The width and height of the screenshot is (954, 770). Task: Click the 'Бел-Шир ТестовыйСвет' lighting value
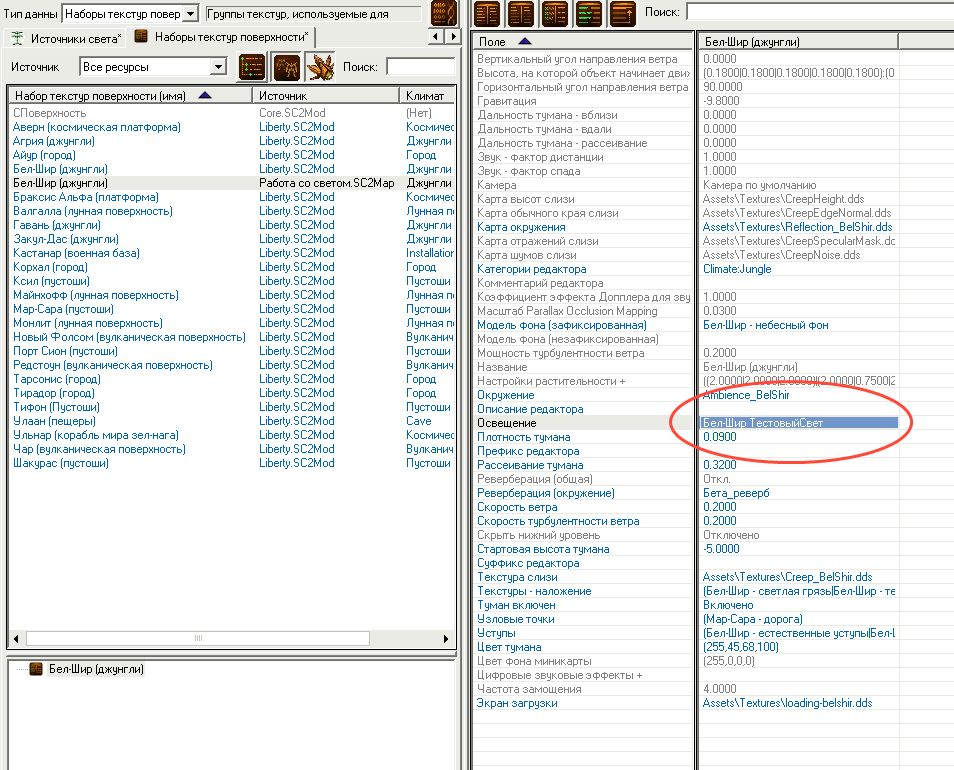[799, 423]
